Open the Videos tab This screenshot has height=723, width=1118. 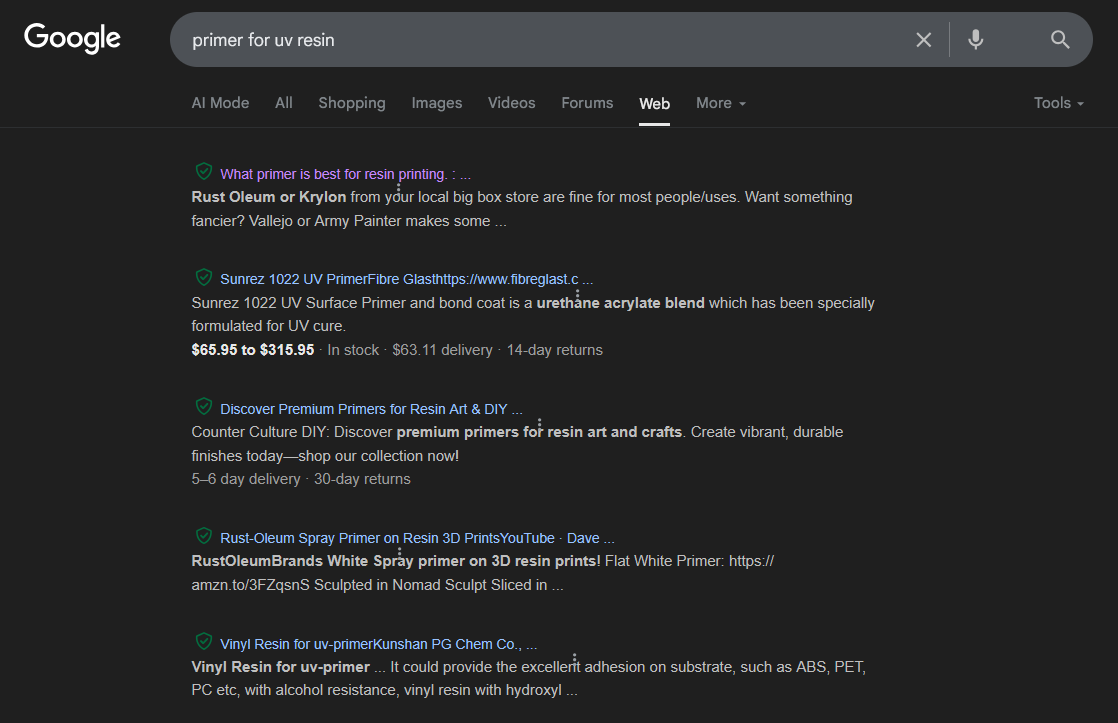[511, 103]
